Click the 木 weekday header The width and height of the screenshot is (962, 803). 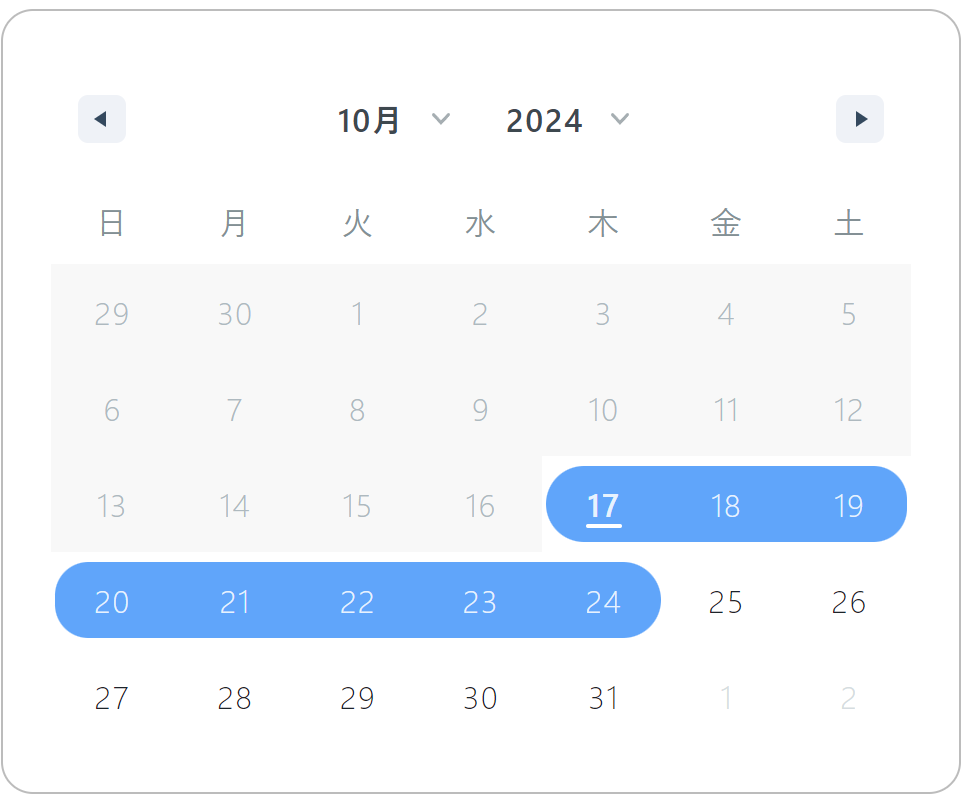(x=603, y=224)
